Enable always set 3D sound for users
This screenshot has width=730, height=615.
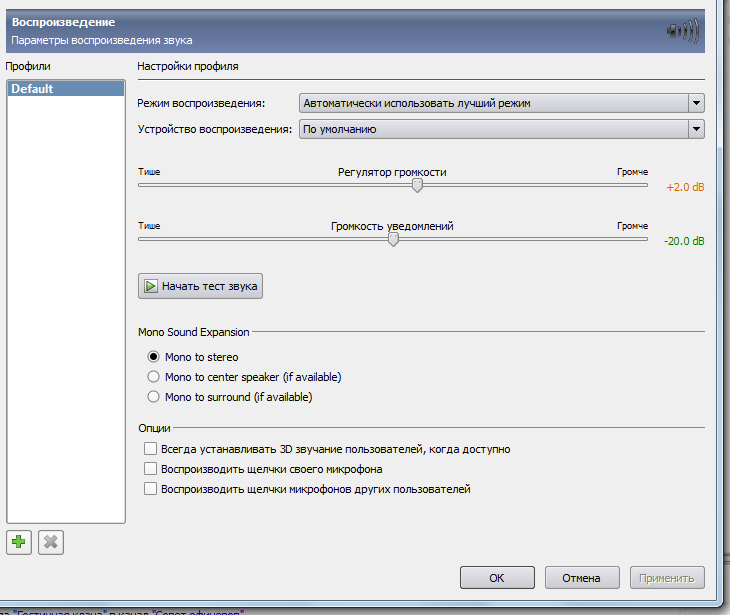151,449
